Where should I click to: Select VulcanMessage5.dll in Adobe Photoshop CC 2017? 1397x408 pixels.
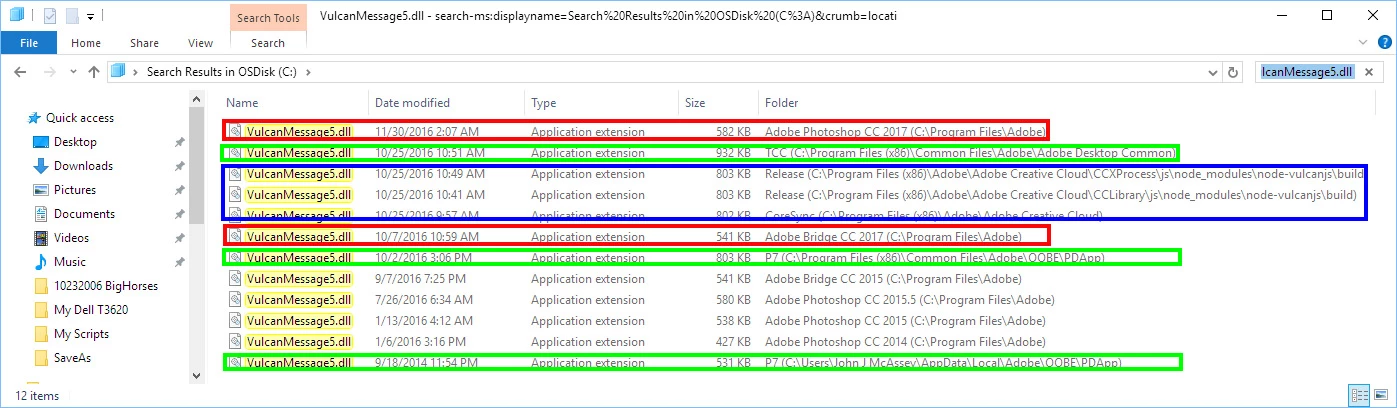point(299,131)
